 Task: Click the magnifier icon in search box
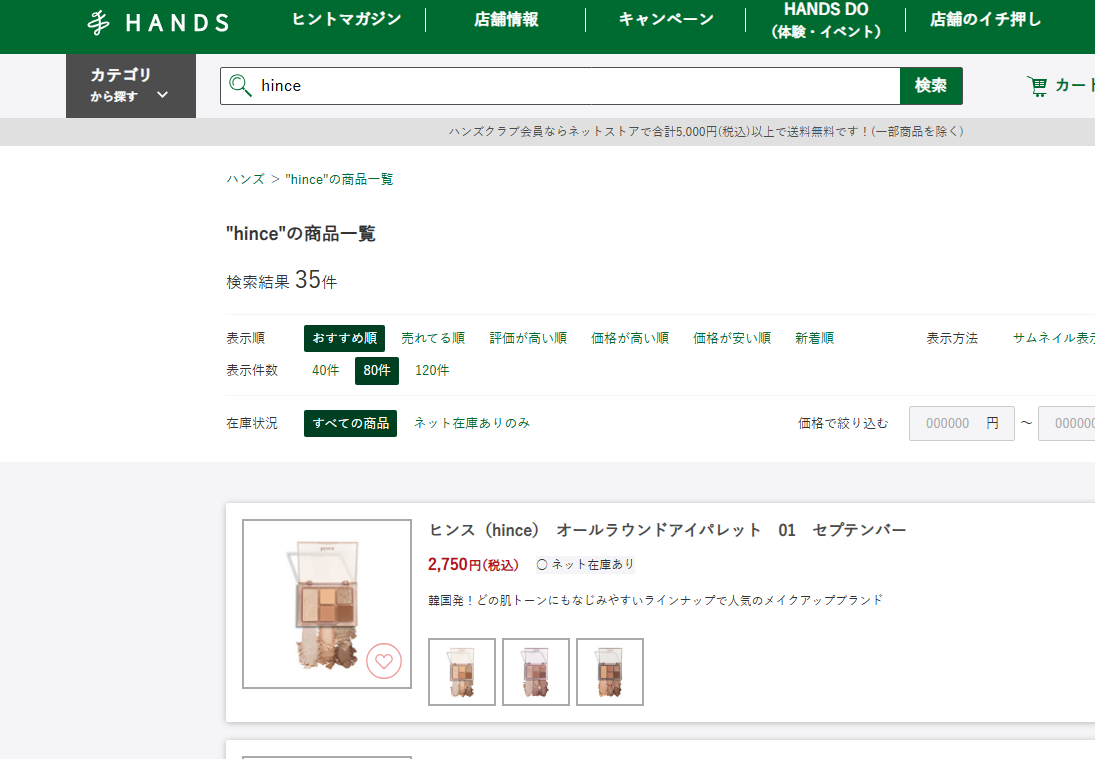(x=240, y=86)
